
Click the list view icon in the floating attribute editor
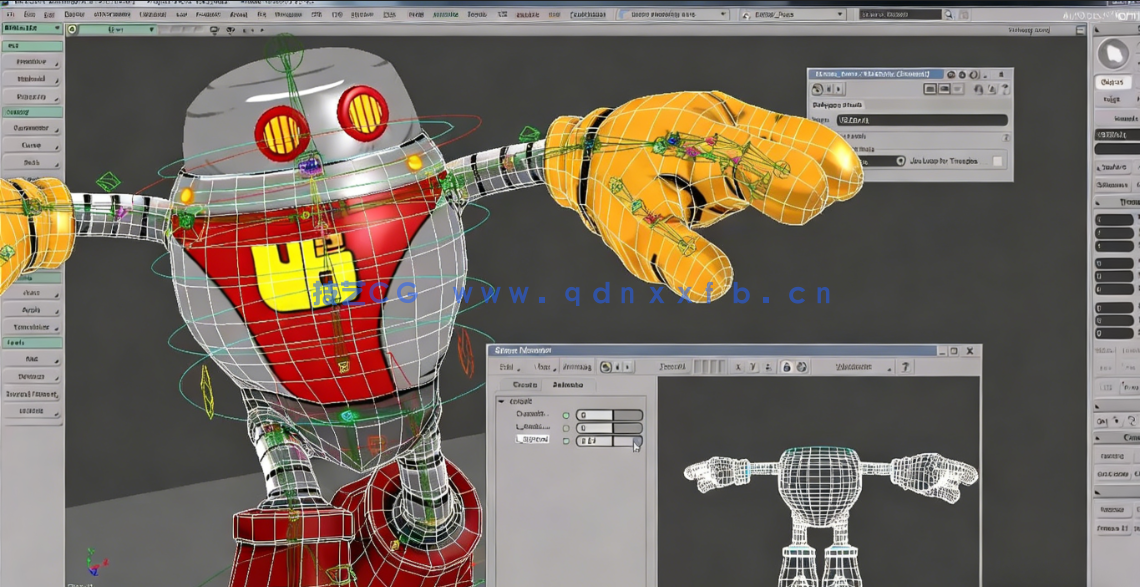pos(945,89)
